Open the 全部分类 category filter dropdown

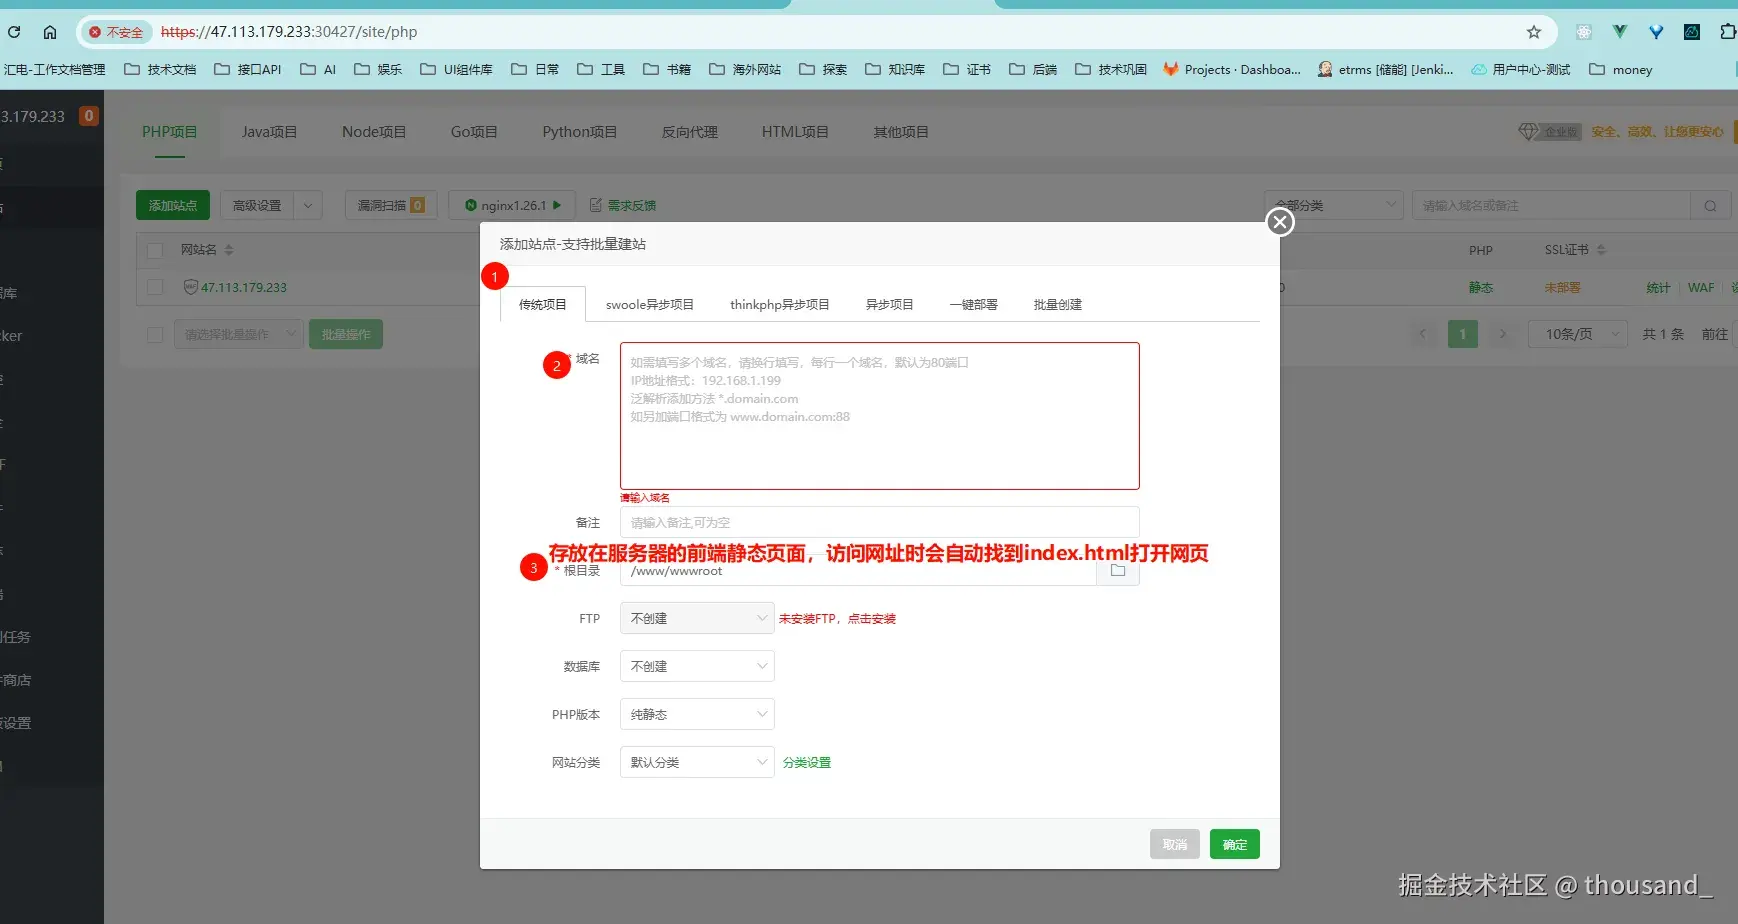[1334, 206]
